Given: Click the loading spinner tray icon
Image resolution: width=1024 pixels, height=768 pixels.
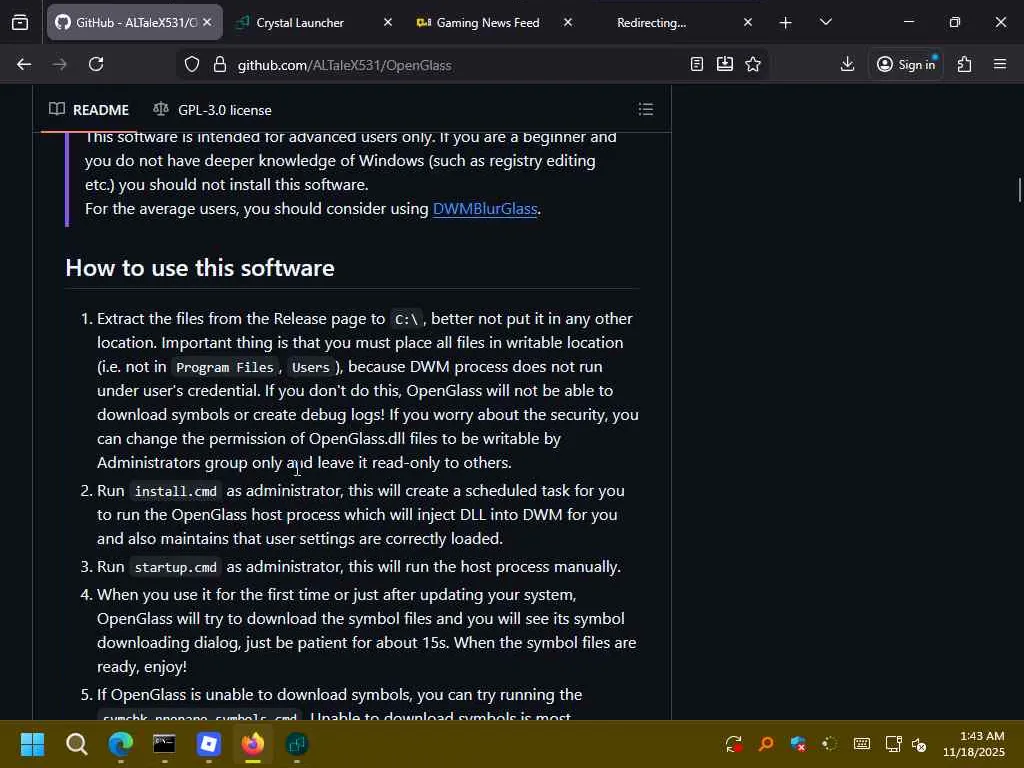Looking at the screenshot, I should click(x=829, y=744).
